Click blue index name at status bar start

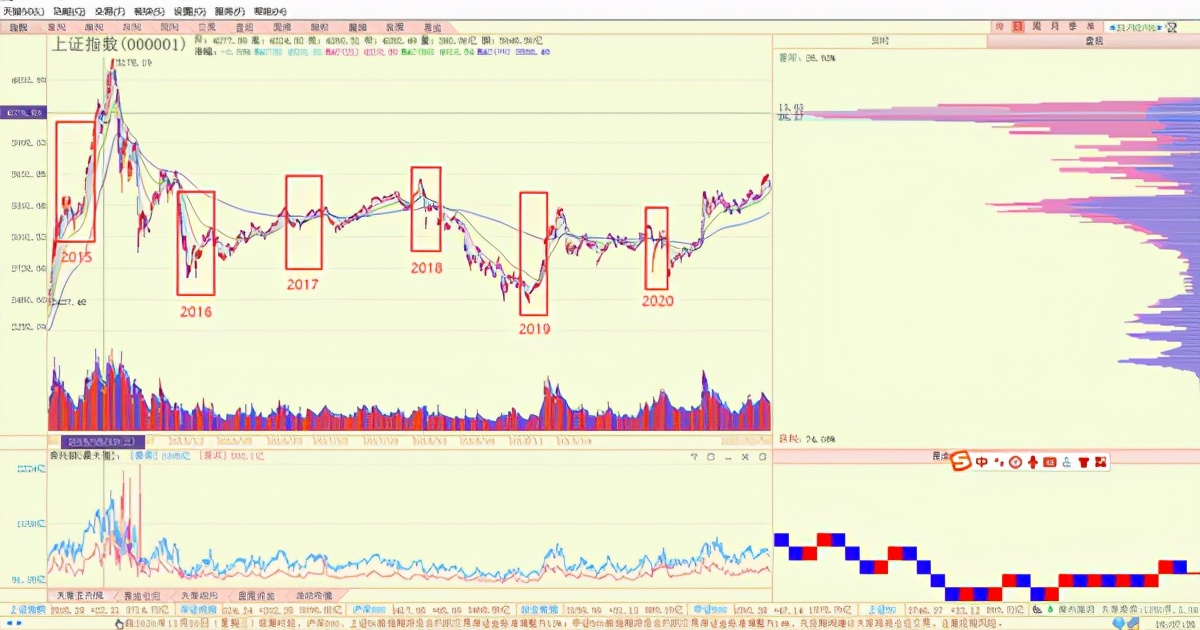tap(27, 609)
